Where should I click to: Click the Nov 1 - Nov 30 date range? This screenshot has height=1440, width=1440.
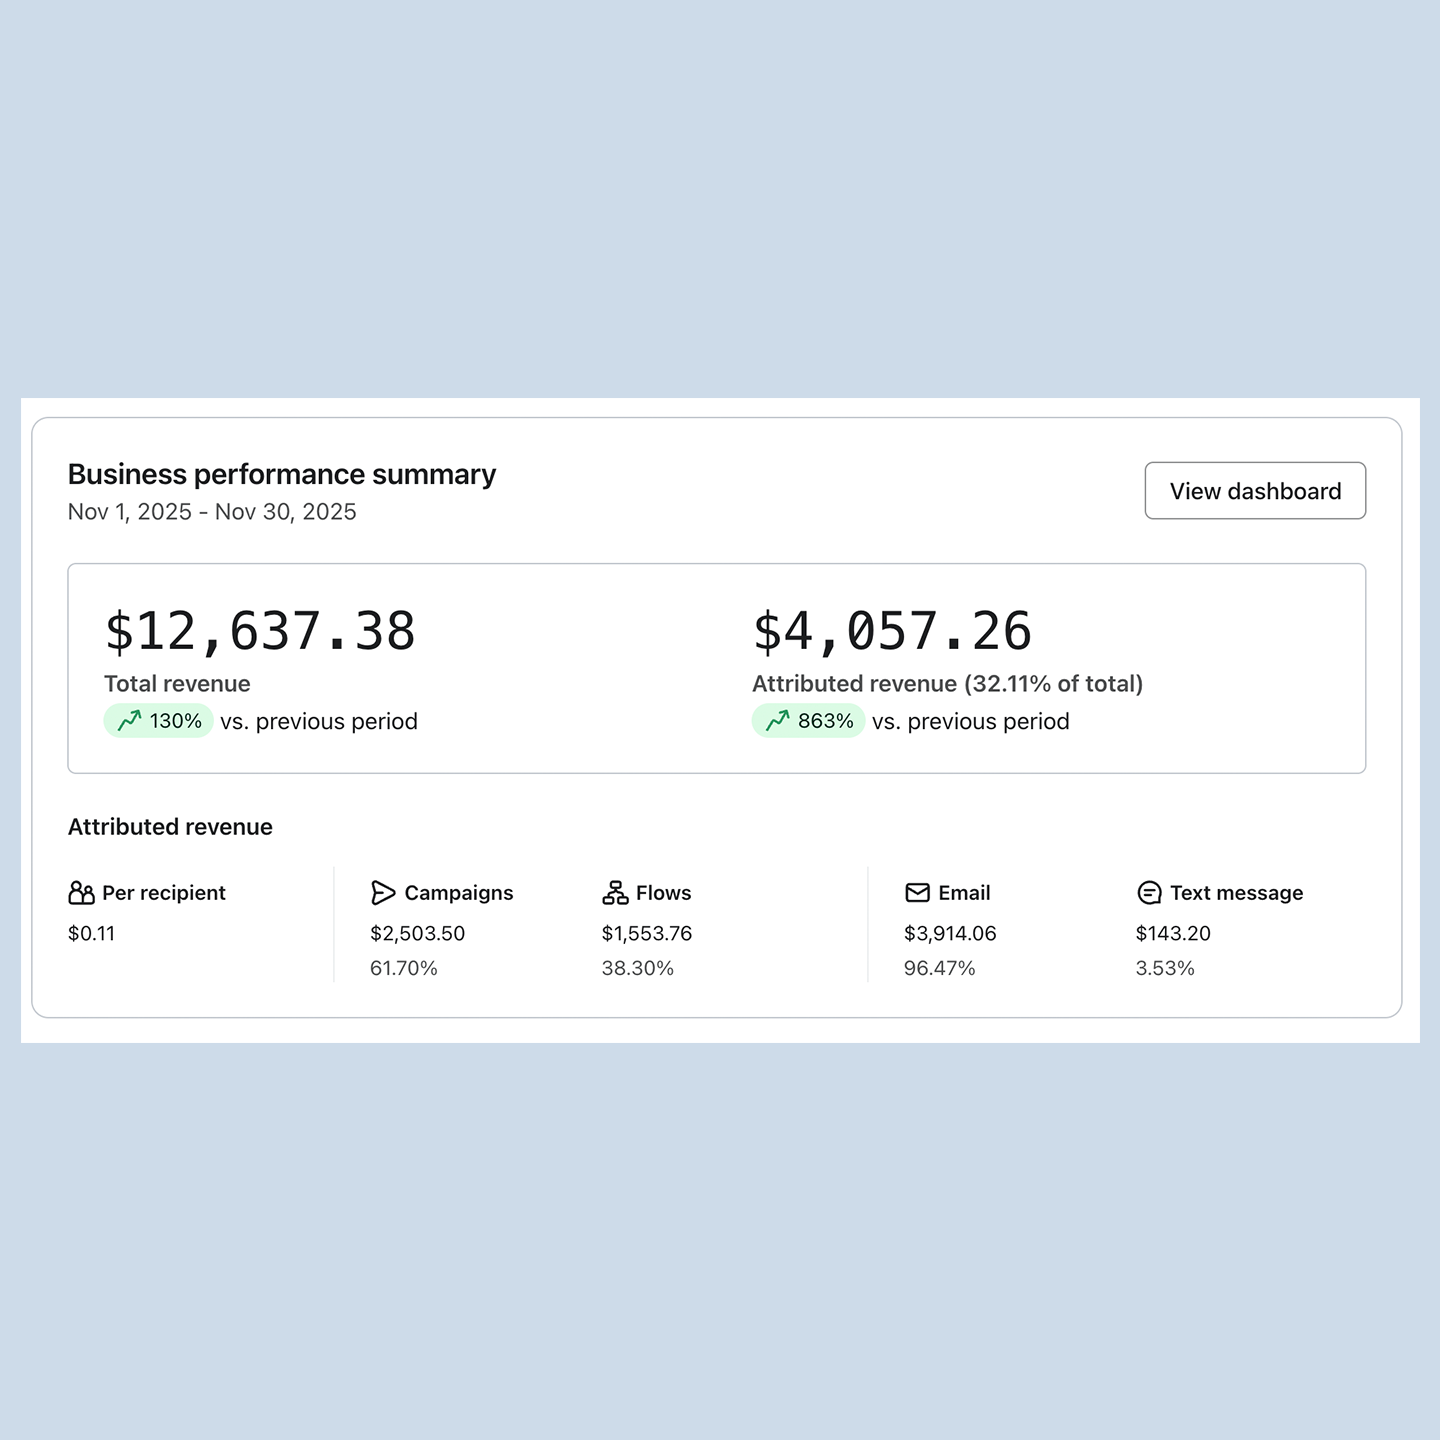click(x=212, y=512)
